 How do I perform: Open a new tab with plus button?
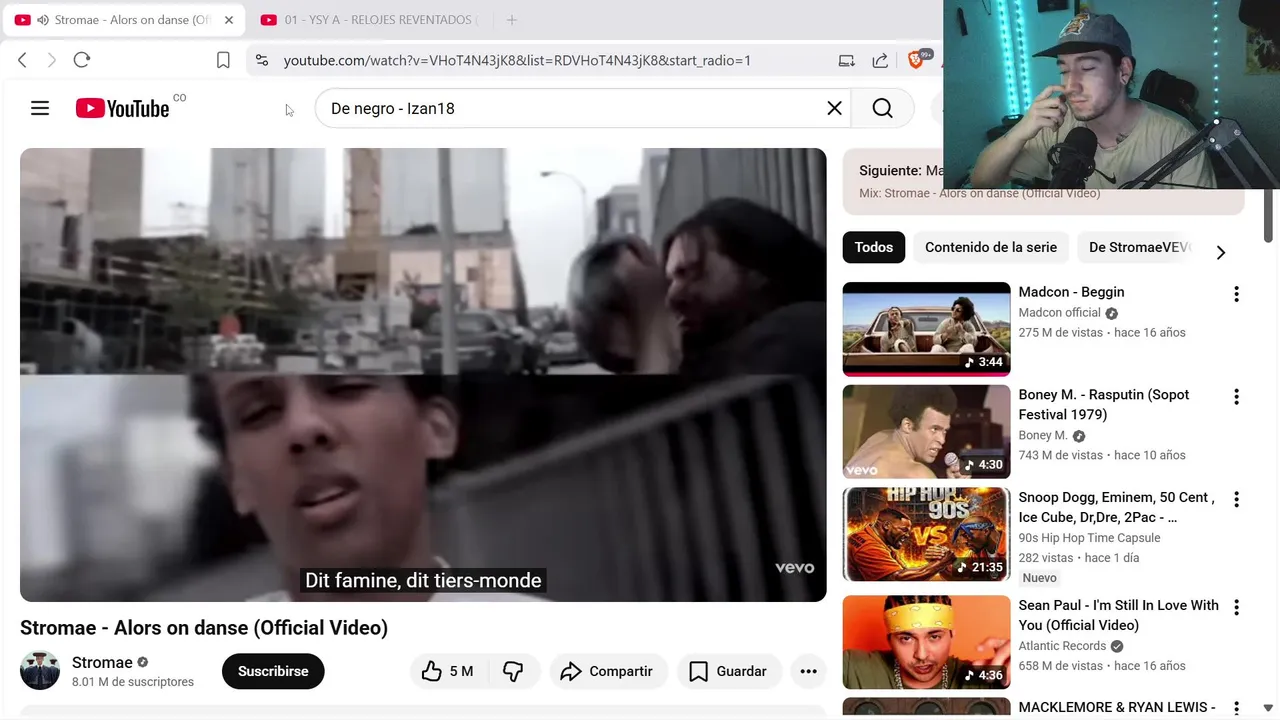click(511, 20)
